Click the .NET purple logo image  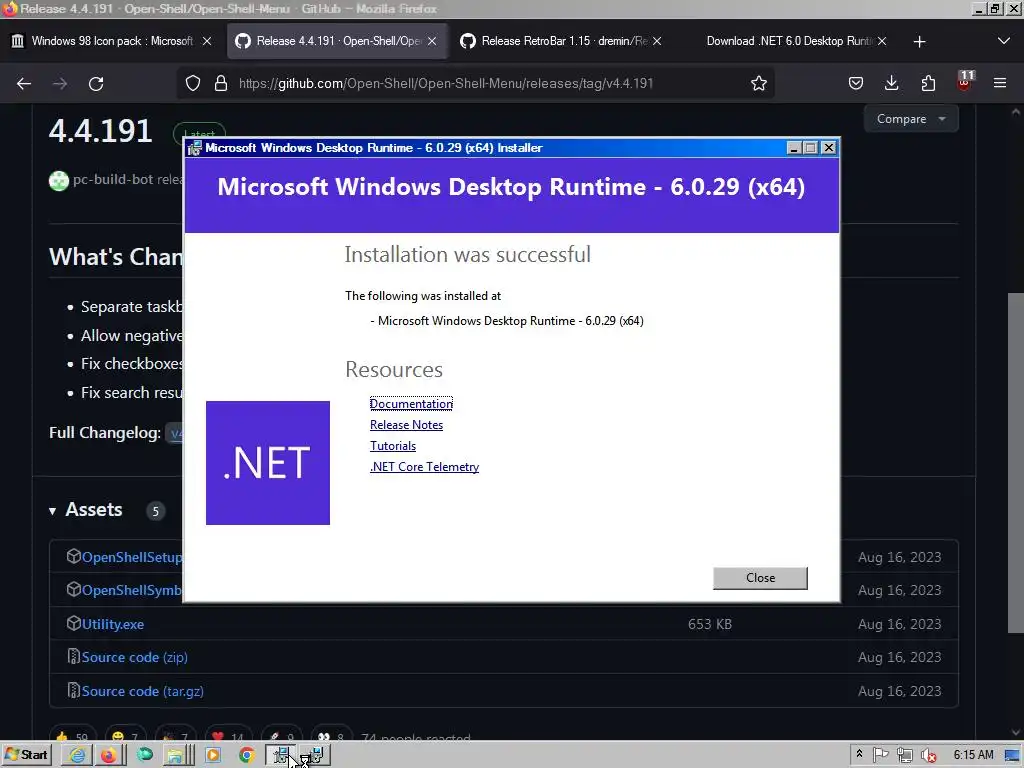(268, 462)
